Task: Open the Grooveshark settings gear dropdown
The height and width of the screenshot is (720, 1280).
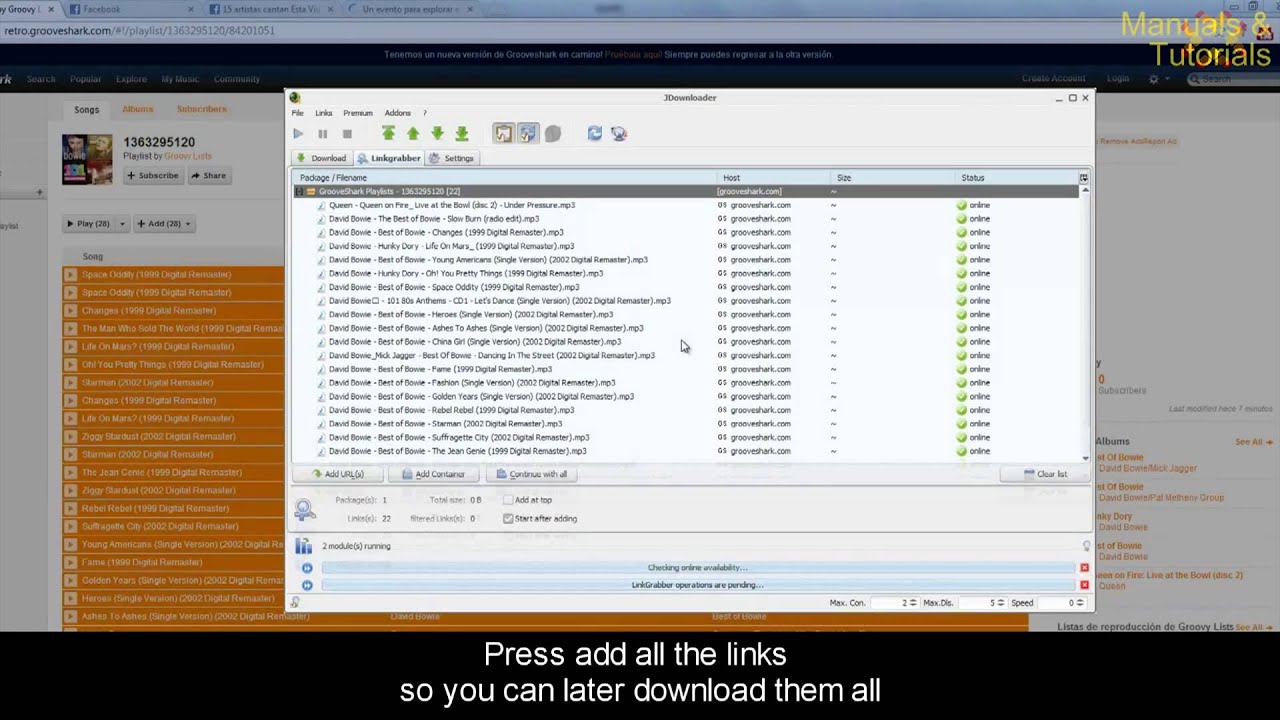Action: click(x=1157, y=78)
